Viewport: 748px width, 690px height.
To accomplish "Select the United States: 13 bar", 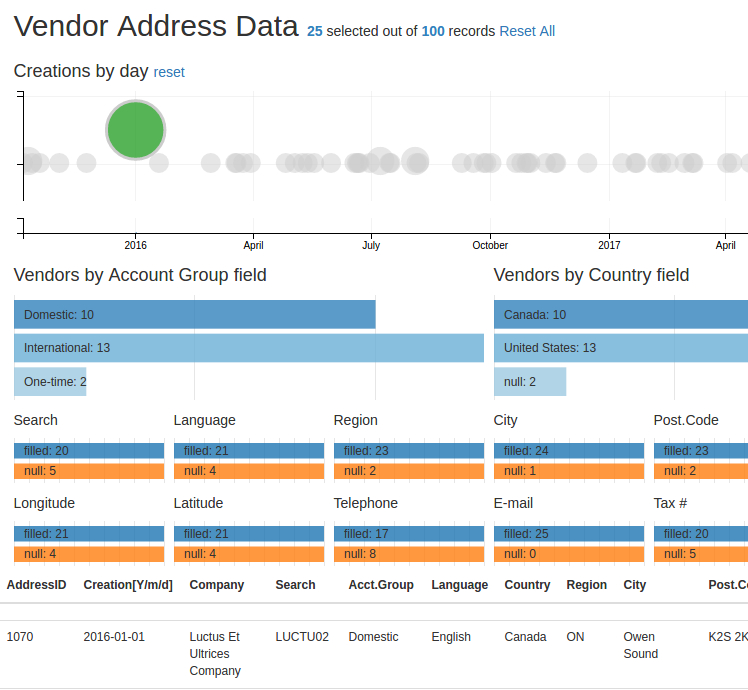I will coord(620,348).
